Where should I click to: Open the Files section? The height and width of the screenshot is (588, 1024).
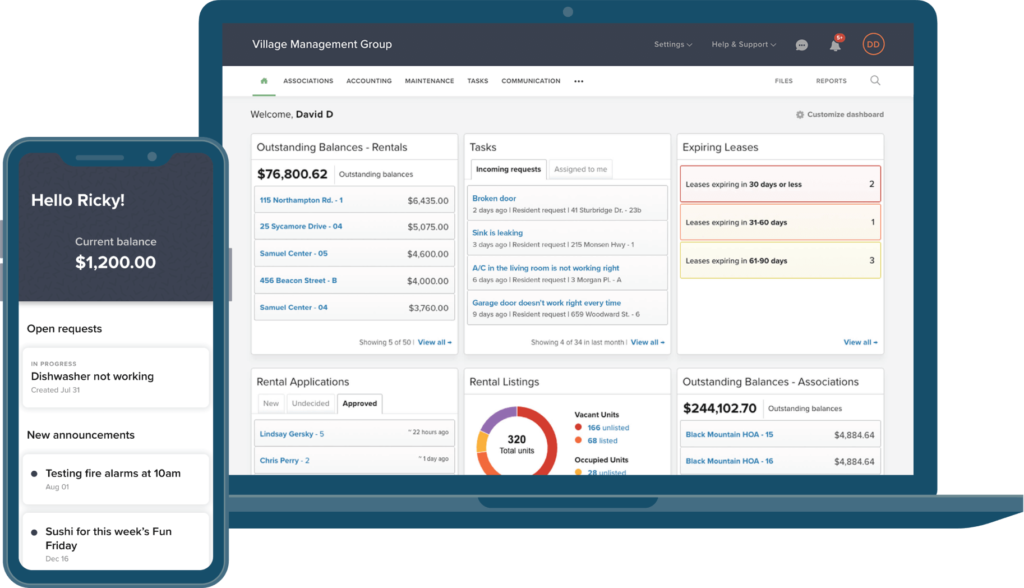coord(784,81)
